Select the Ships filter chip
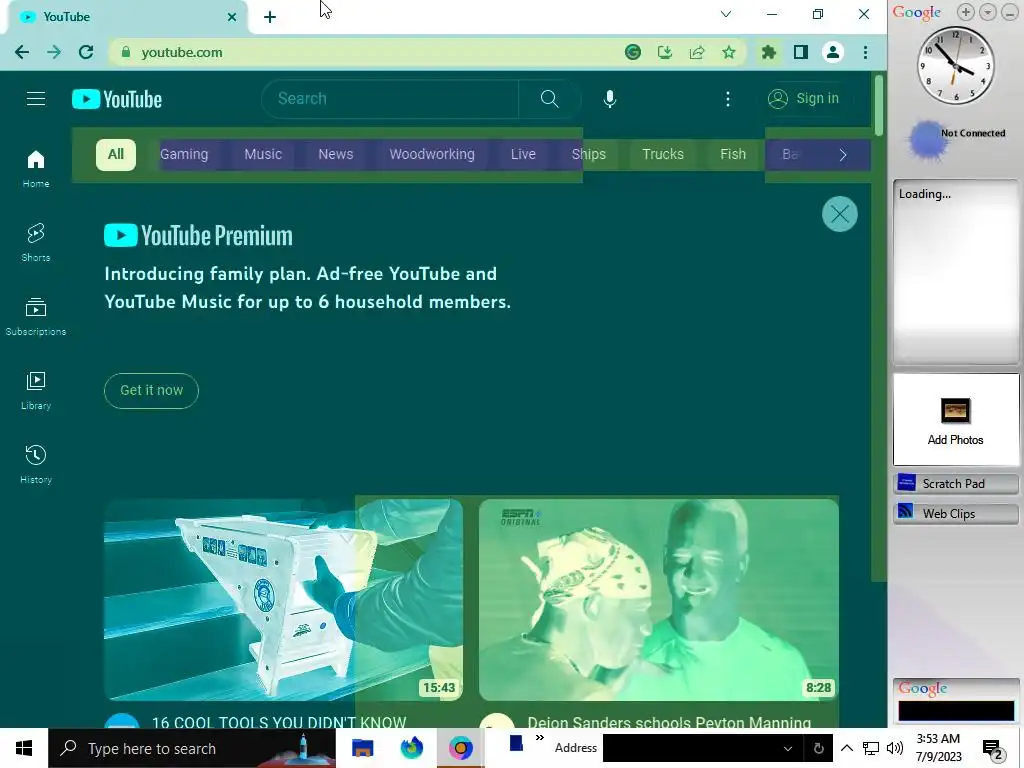Image resolution: width=1024 pixels, height=768 pixels. point(588,155)
